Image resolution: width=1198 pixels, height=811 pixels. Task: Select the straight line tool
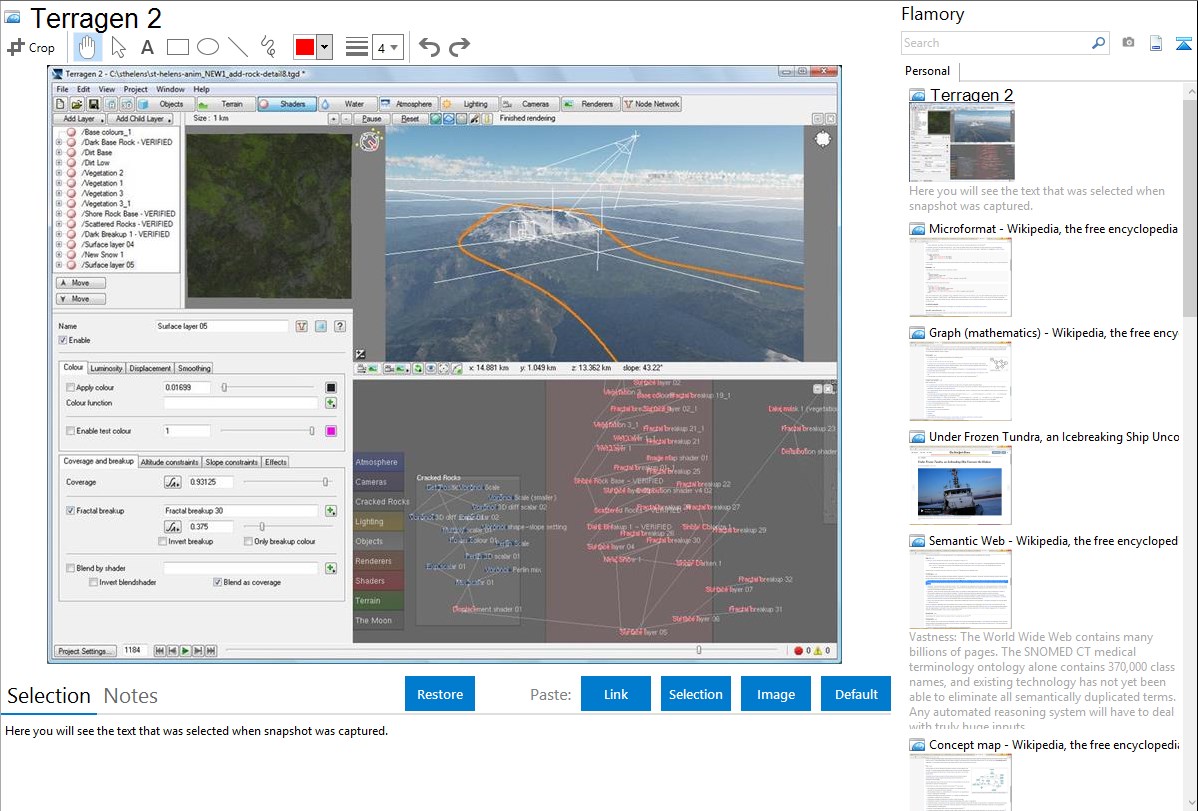tap(238, 47)
